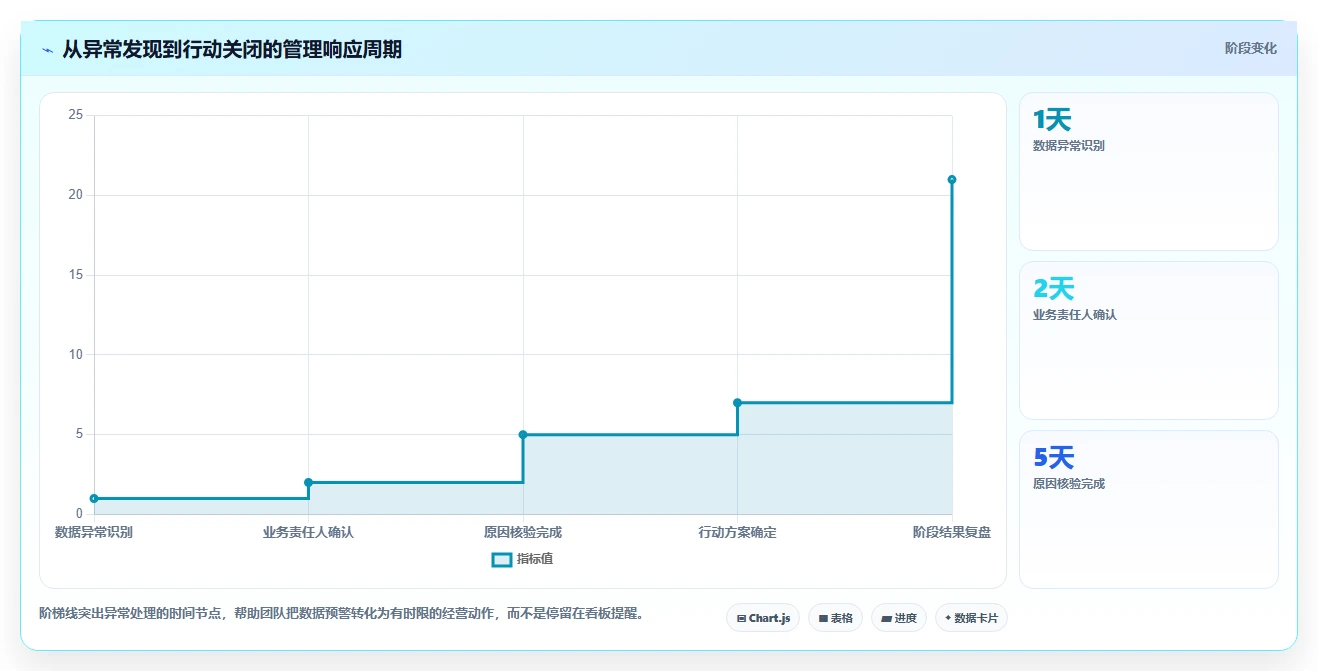This screenshot has width=1318, height=671.
Task: Click the y-axis value 10
Action: click(75, 354)
